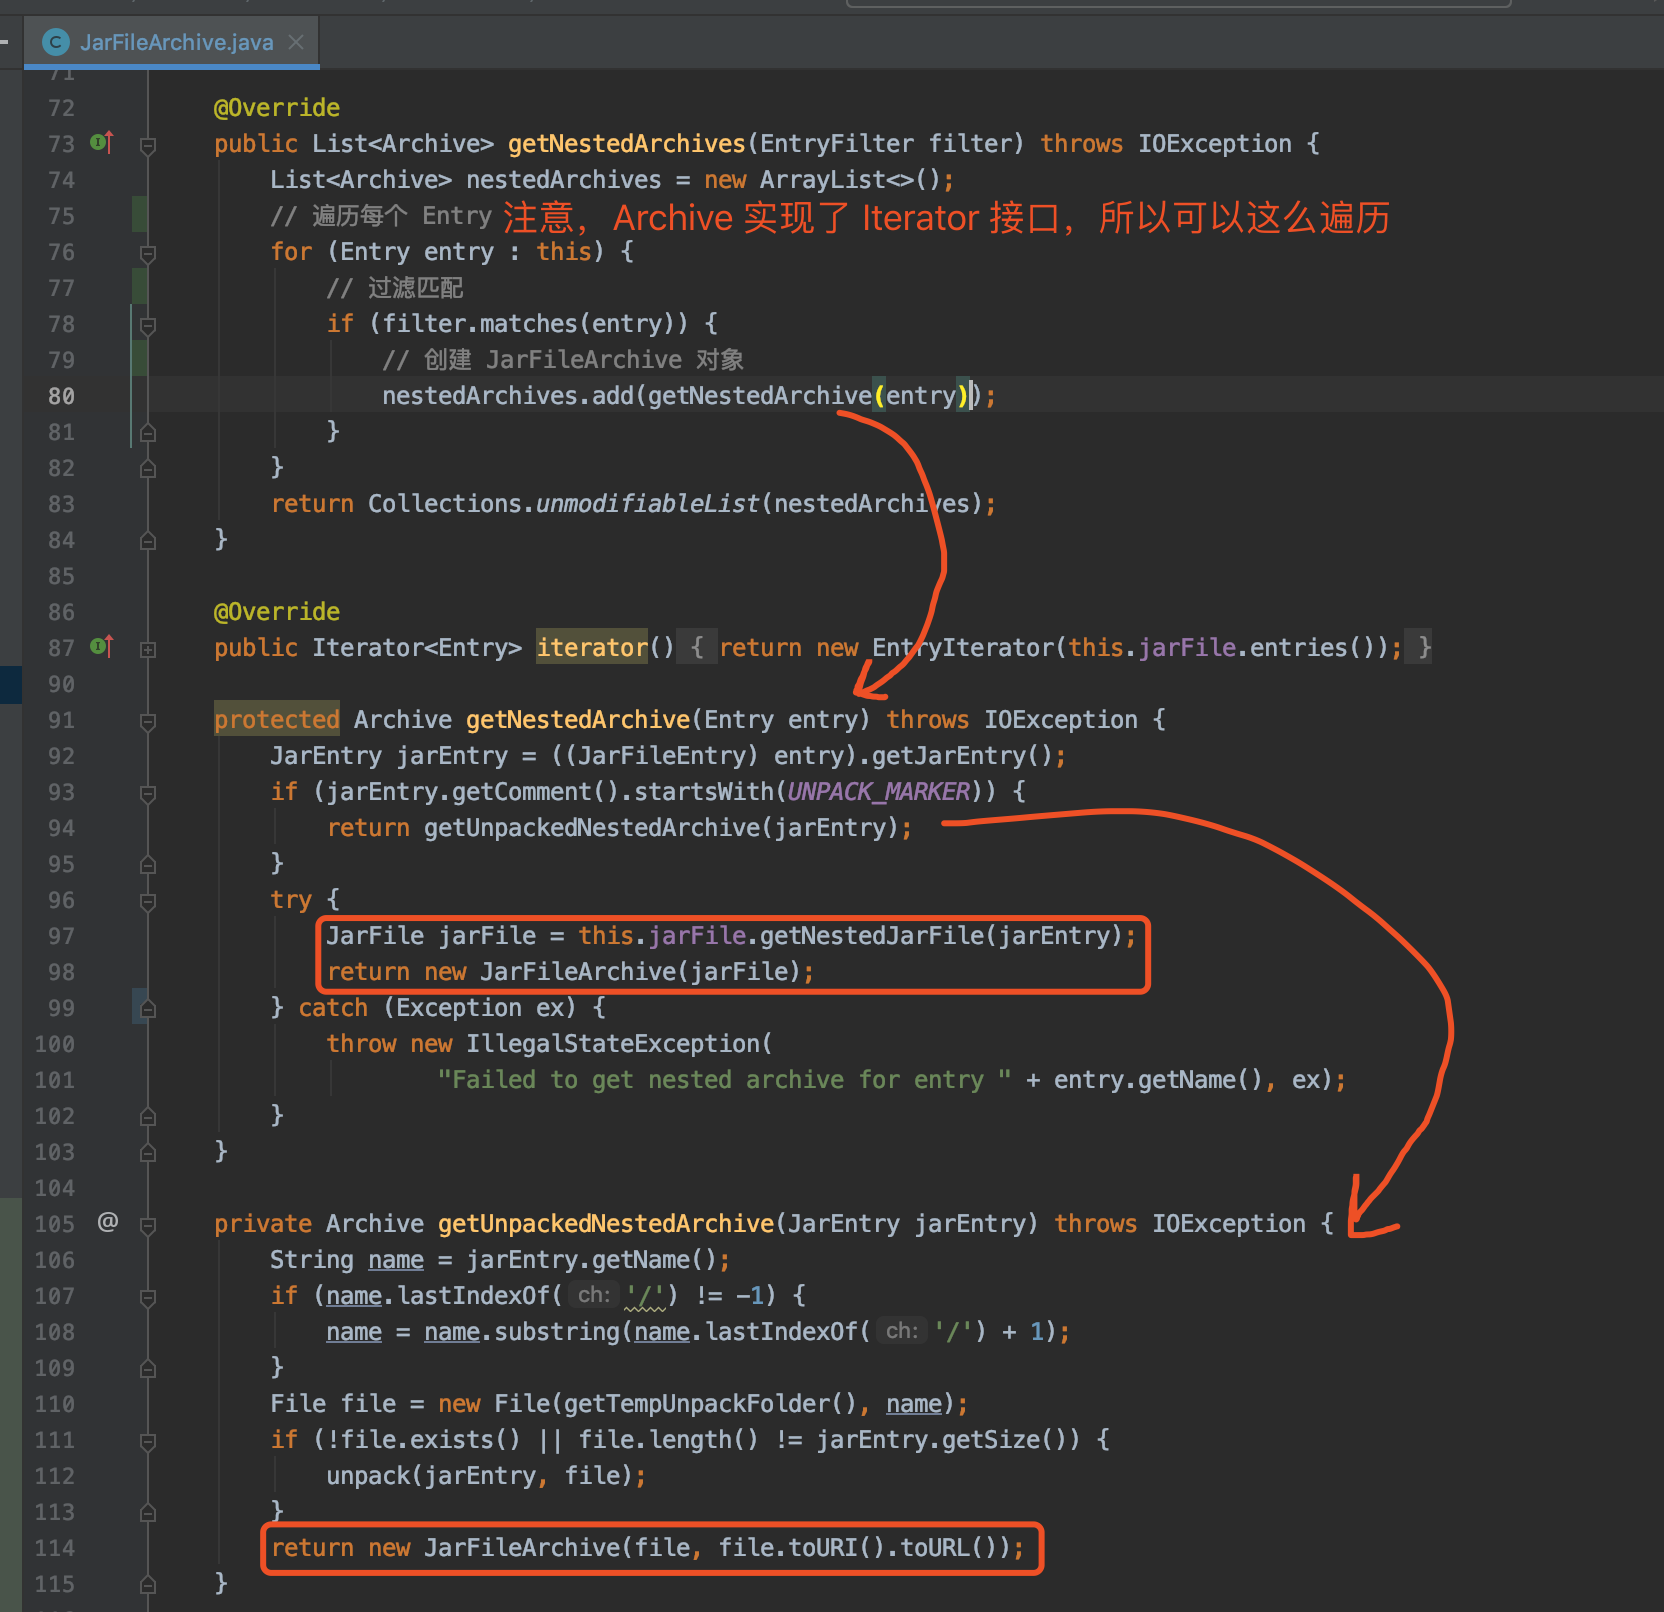Click the "Failed to get nested archive" string
This screenshot has width=1664, height=1612.
pos(724,1080)
